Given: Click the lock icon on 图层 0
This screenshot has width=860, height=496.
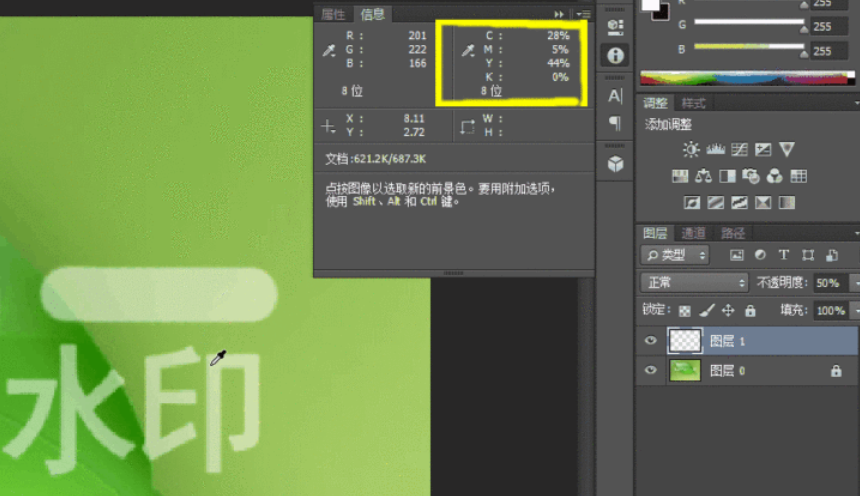Looking at the screenshot, I should click(x=836, y=371).
